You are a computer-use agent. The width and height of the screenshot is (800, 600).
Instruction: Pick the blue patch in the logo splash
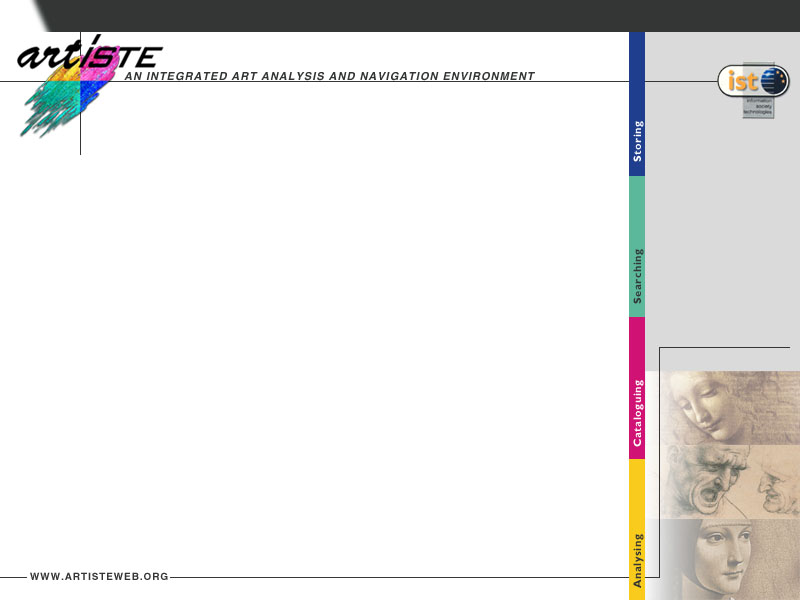(91, 92)
